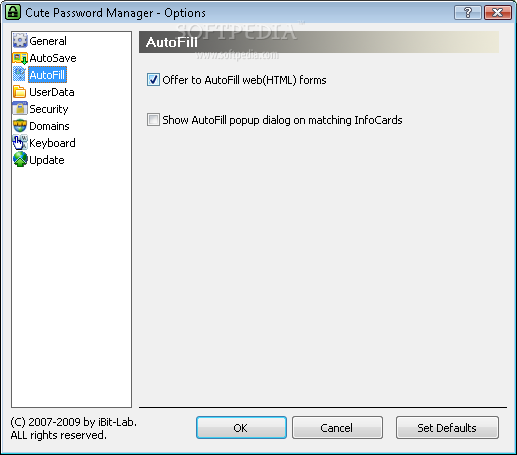
Task: Click the green lock icon in title bar
Action: point(13,12)
